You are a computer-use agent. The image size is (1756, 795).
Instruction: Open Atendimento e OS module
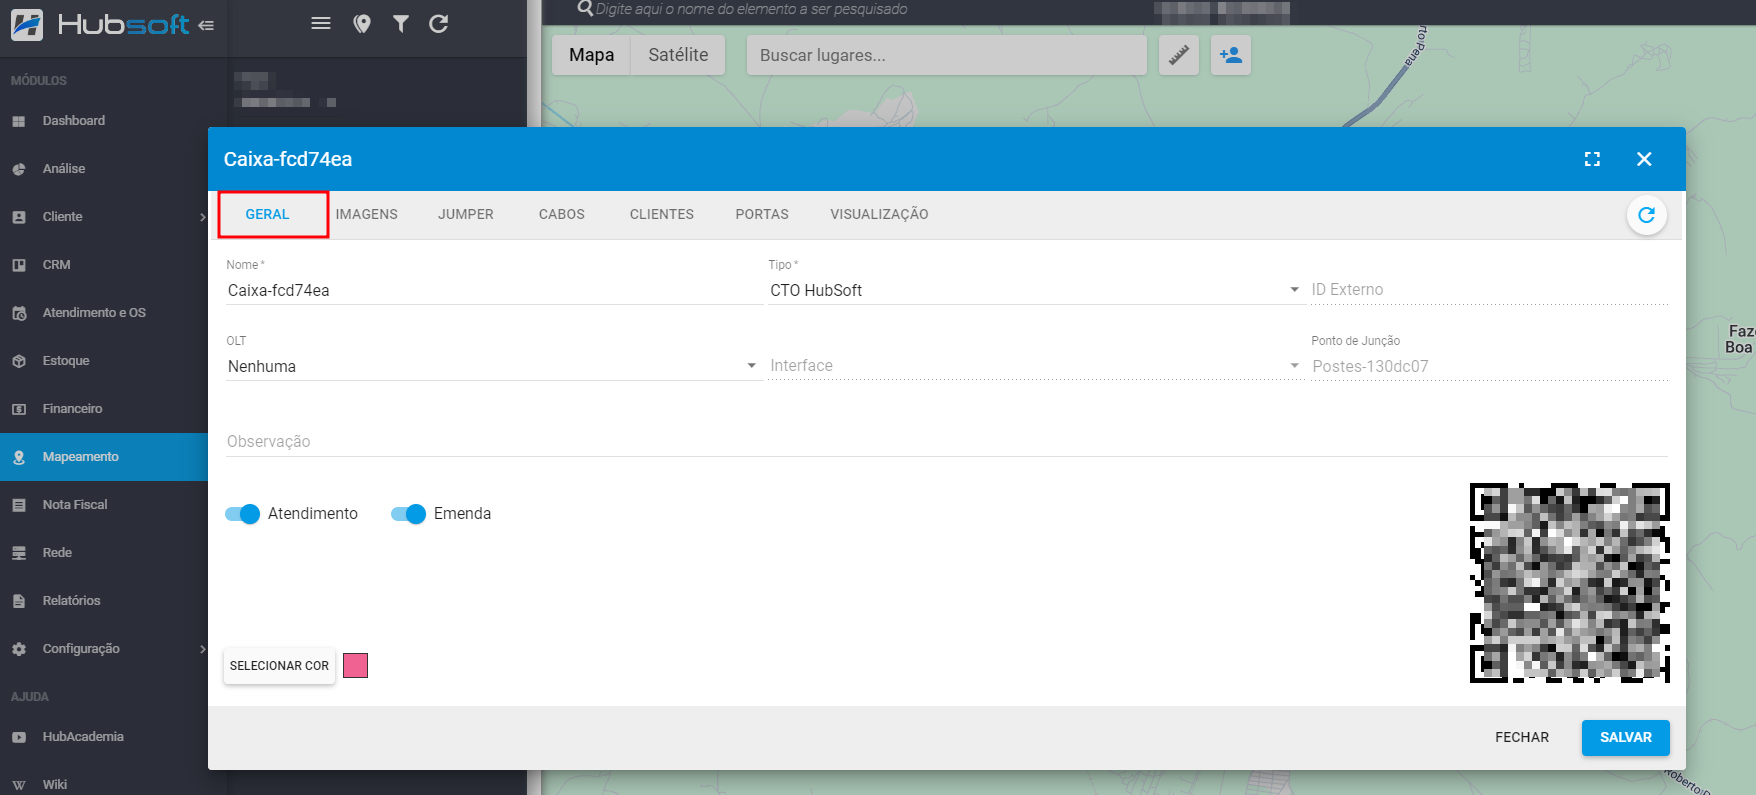pyautogui.click(x=104, y=313)
